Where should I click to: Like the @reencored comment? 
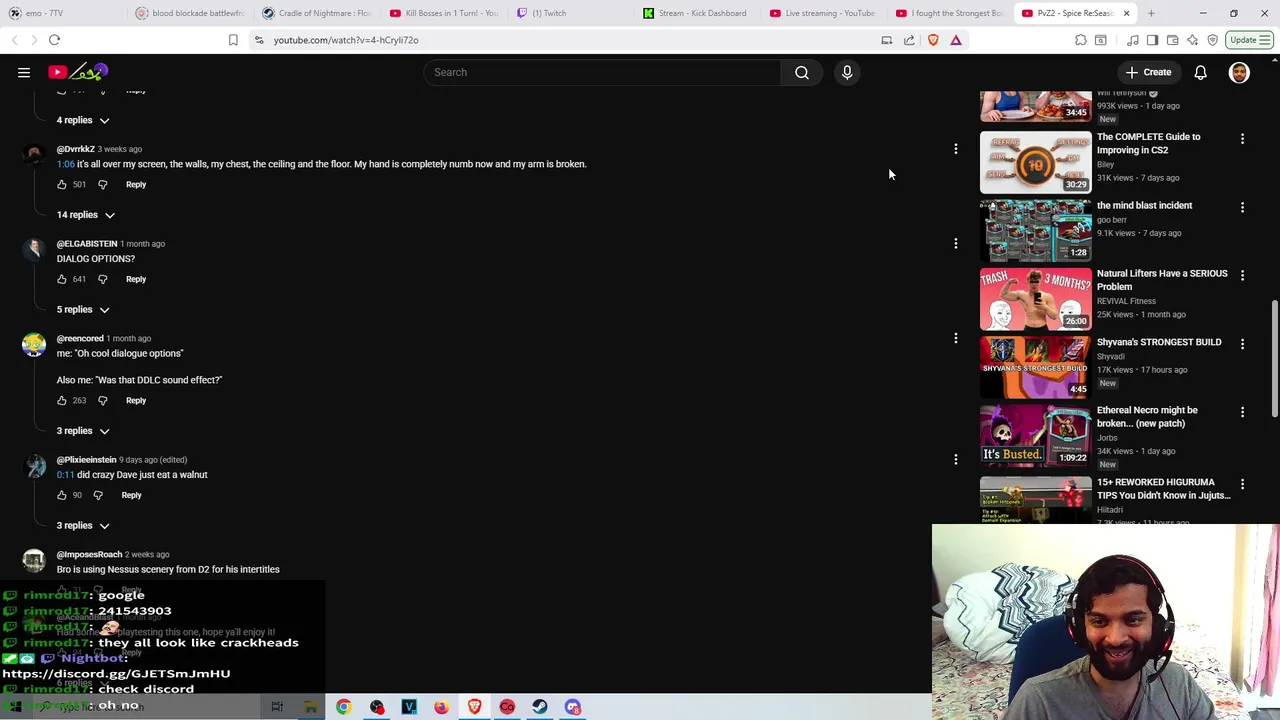pyautogui.click(x=62, y=400)
